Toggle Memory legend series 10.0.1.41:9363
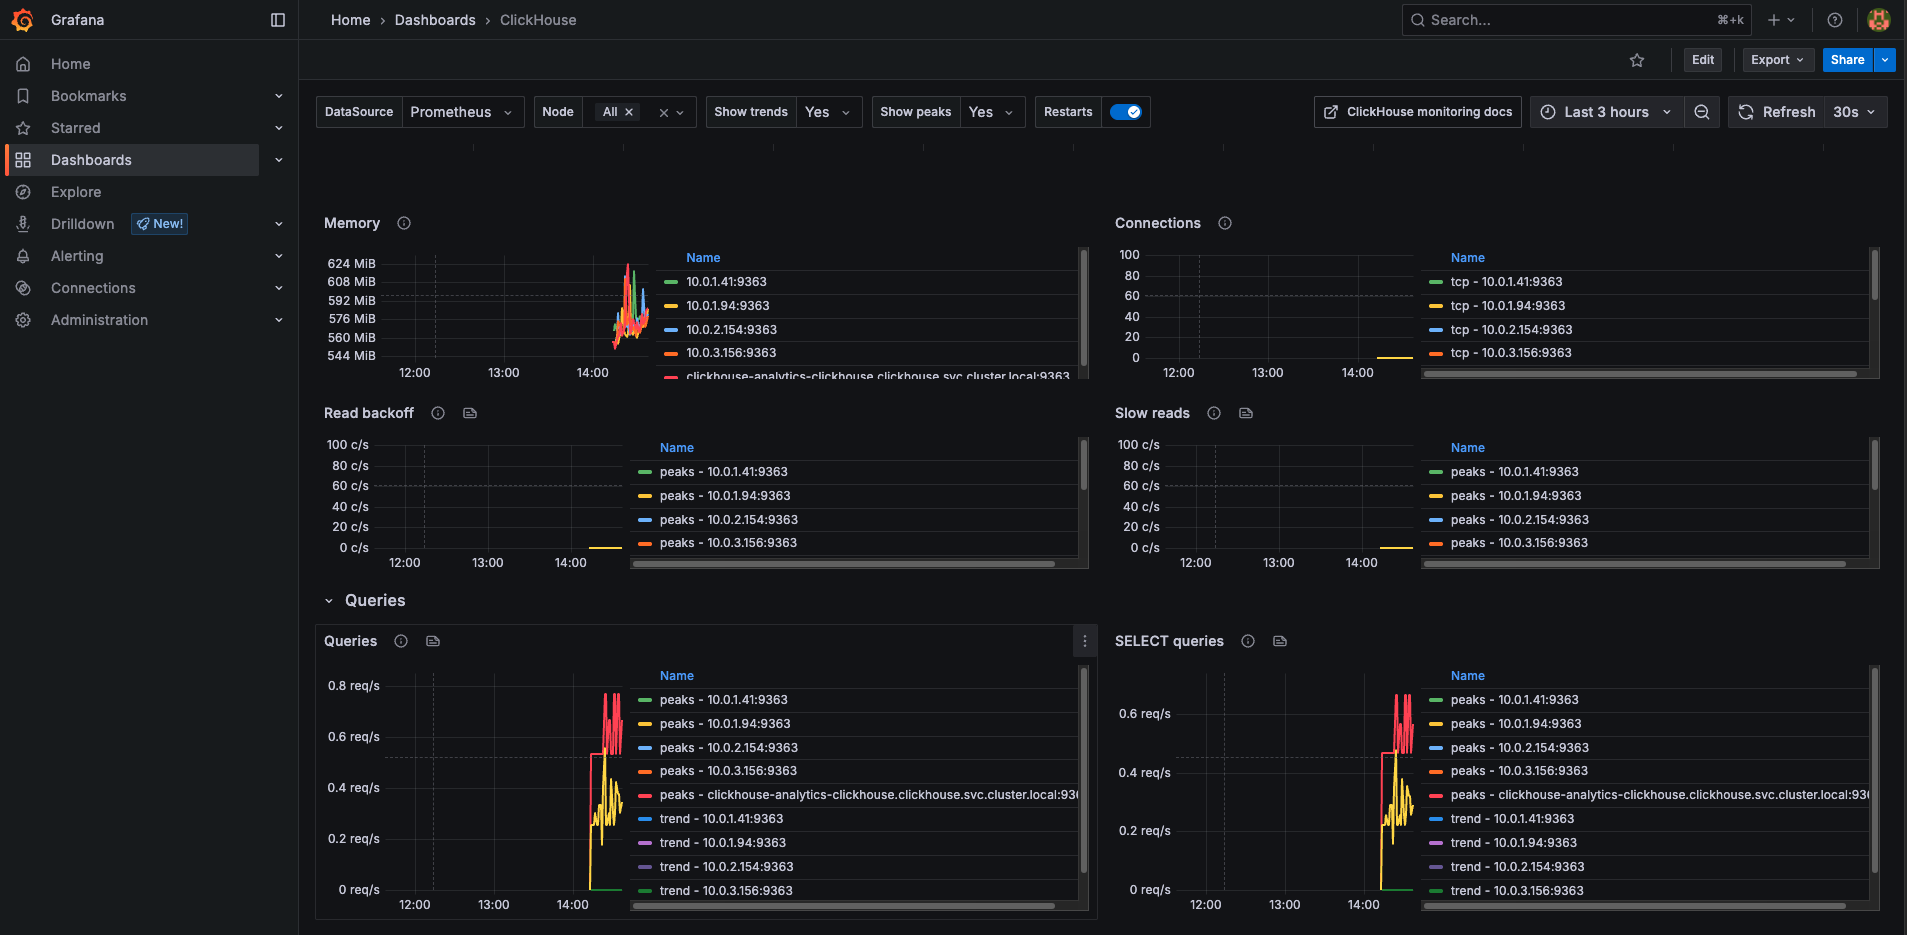 726,282
